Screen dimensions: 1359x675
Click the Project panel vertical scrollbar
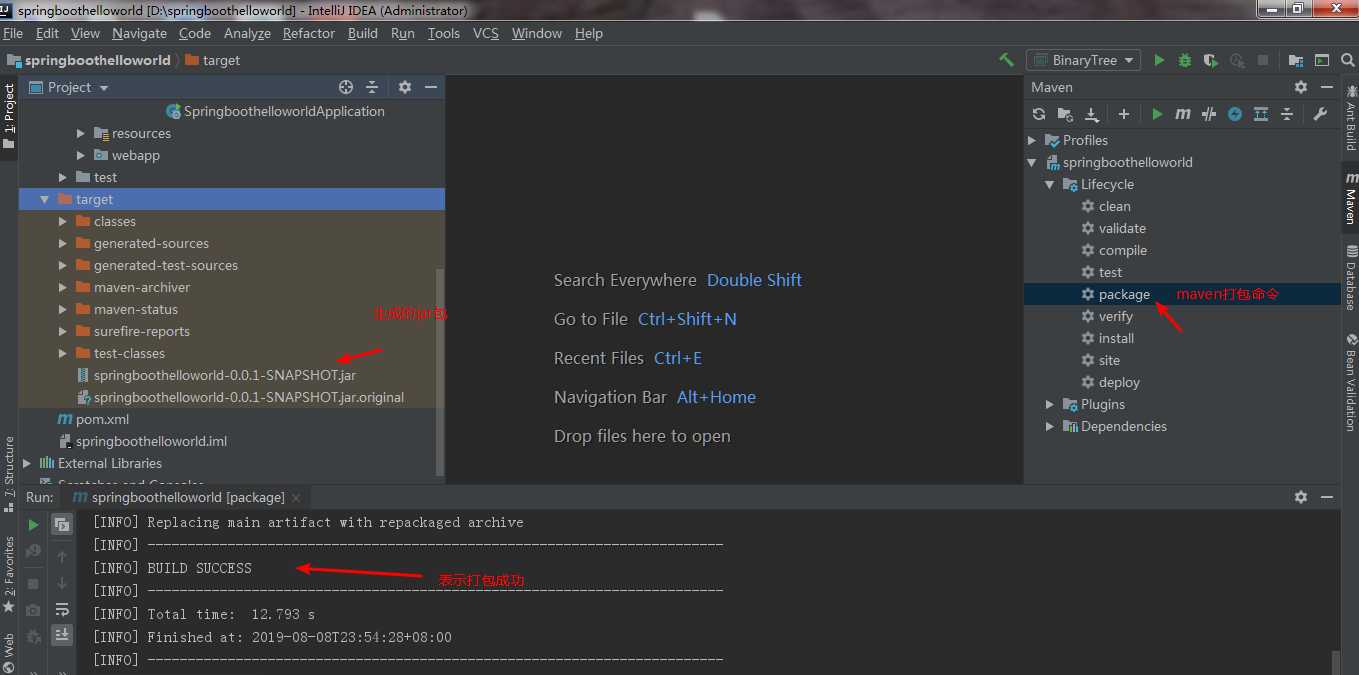[x=441, y=370]
